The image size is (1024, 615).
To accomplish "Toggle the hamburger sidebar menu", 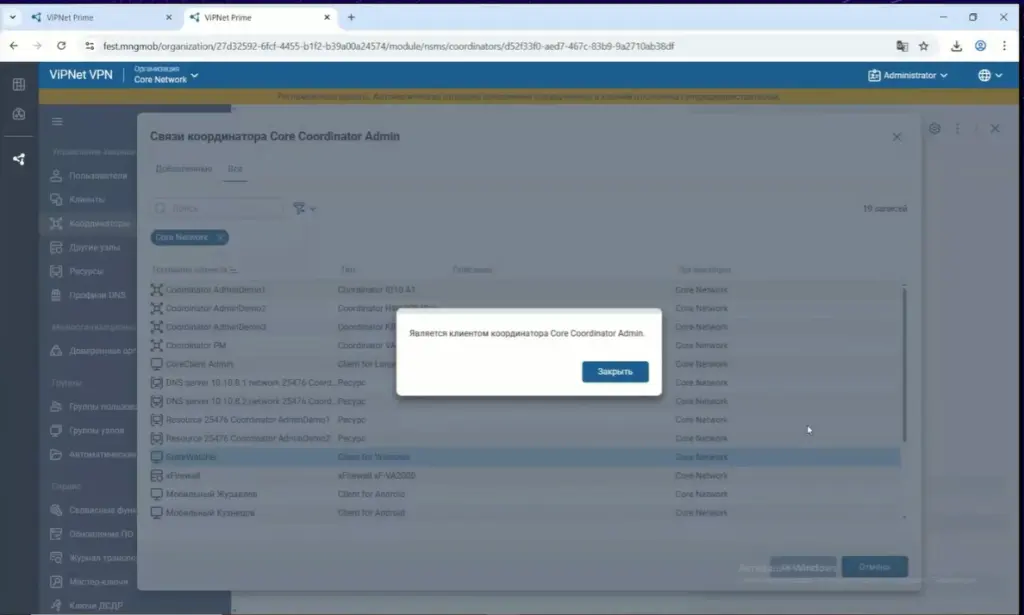I will click(x=57, y=121).
